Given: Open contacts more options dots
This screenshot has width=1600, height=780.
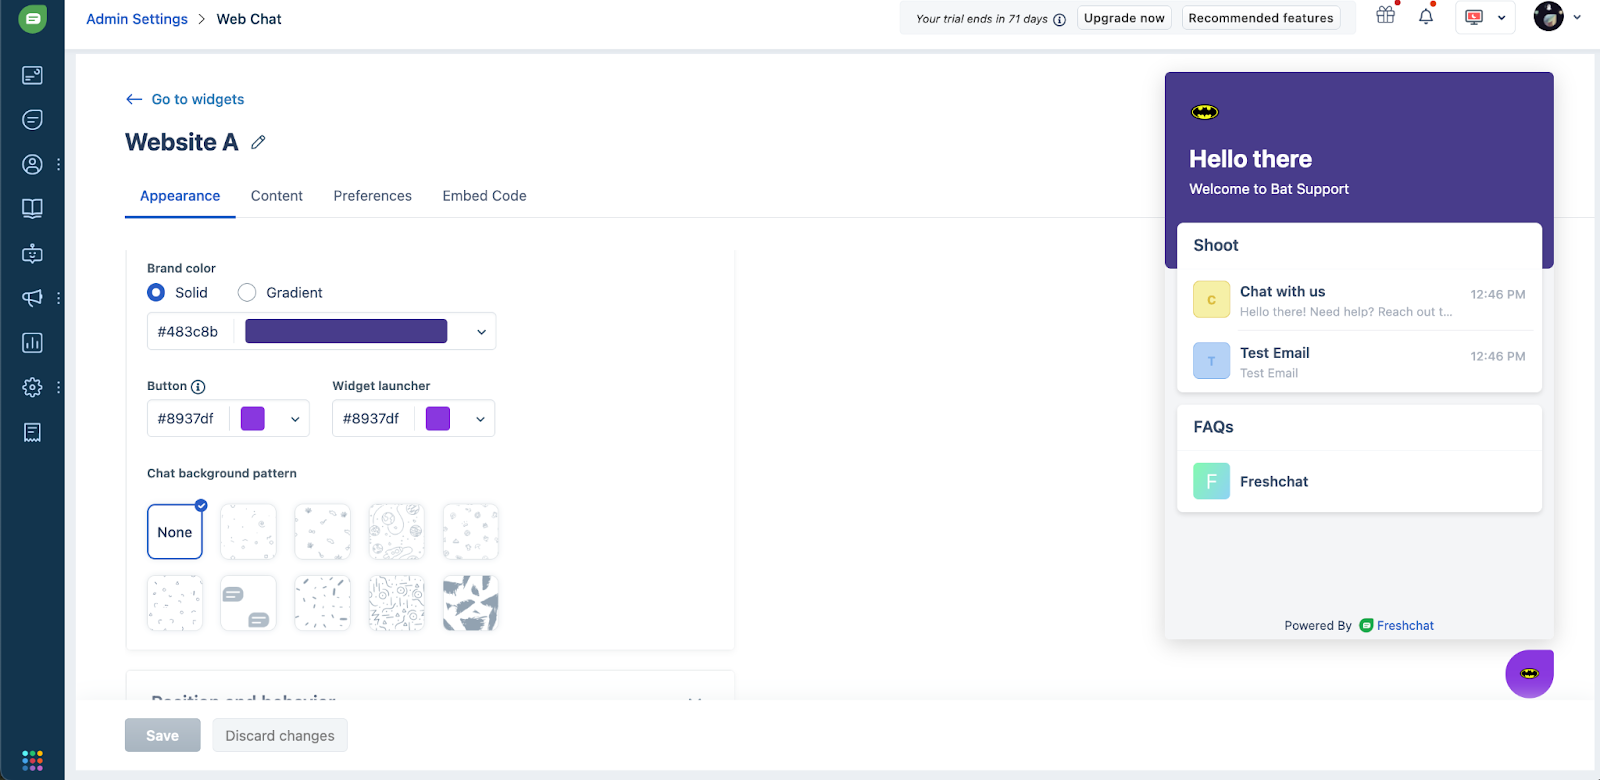Looking at the screenshot, I should [59, 164].
